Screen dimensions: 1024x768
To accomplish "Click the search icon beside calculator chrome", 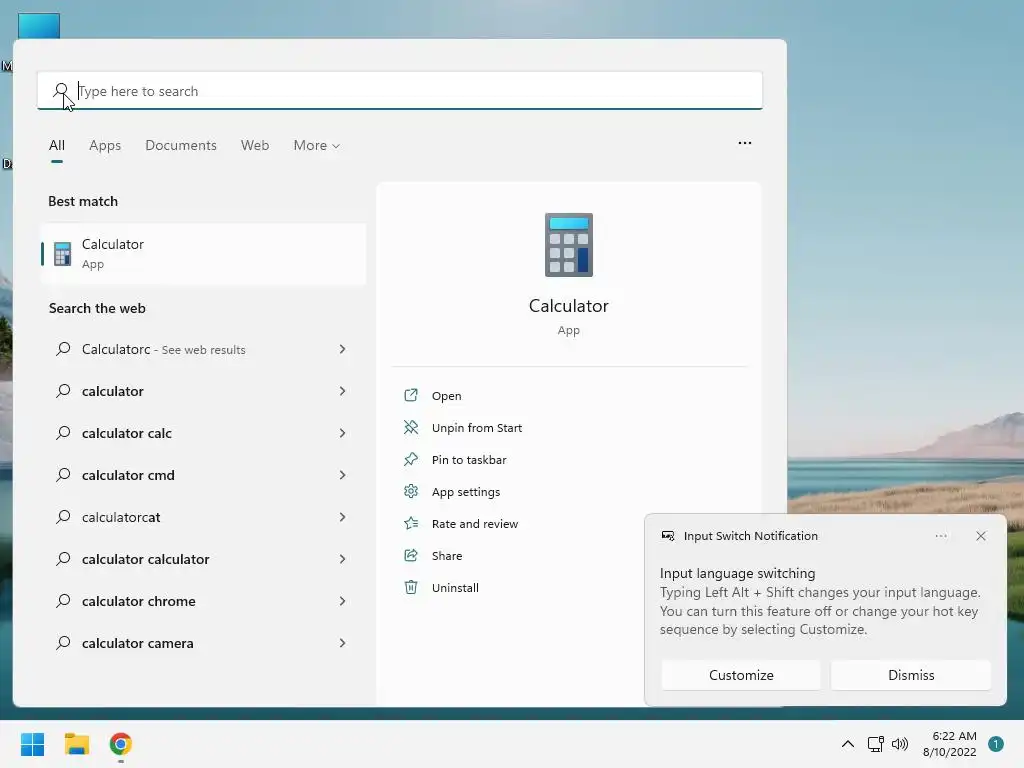I will tap(63, 601).
